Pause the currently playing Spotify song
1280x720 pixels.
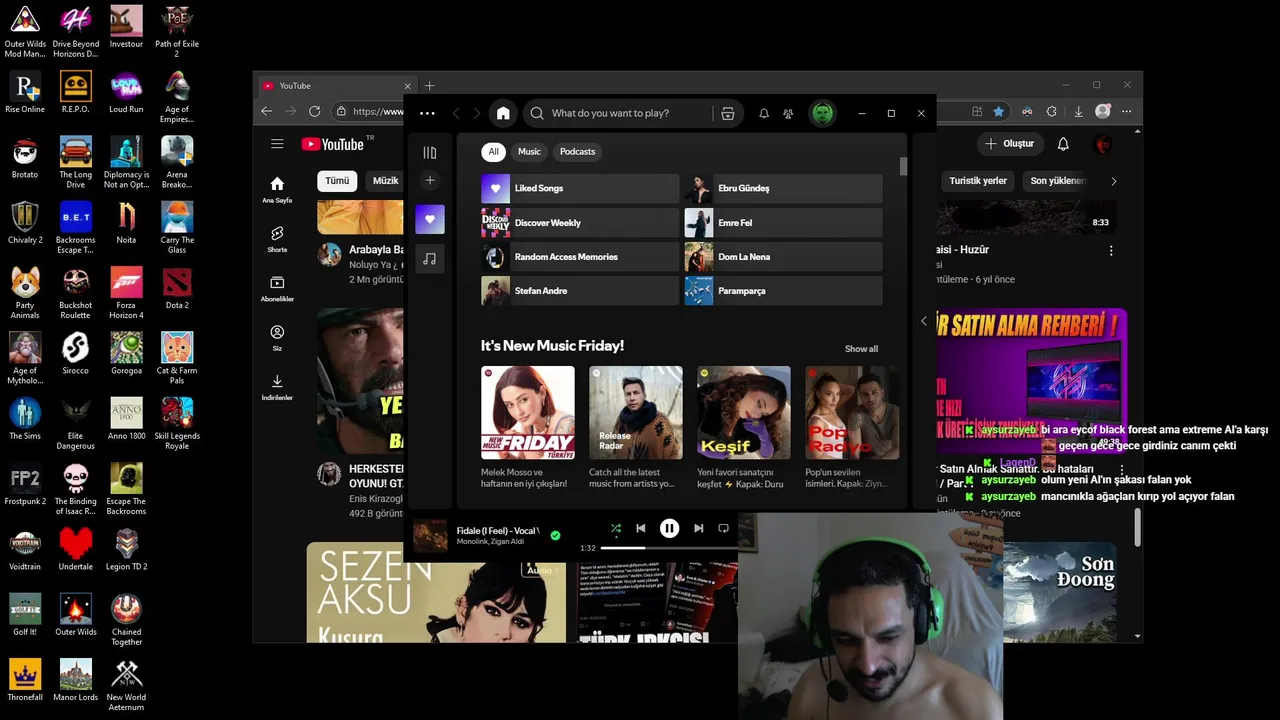669,528
